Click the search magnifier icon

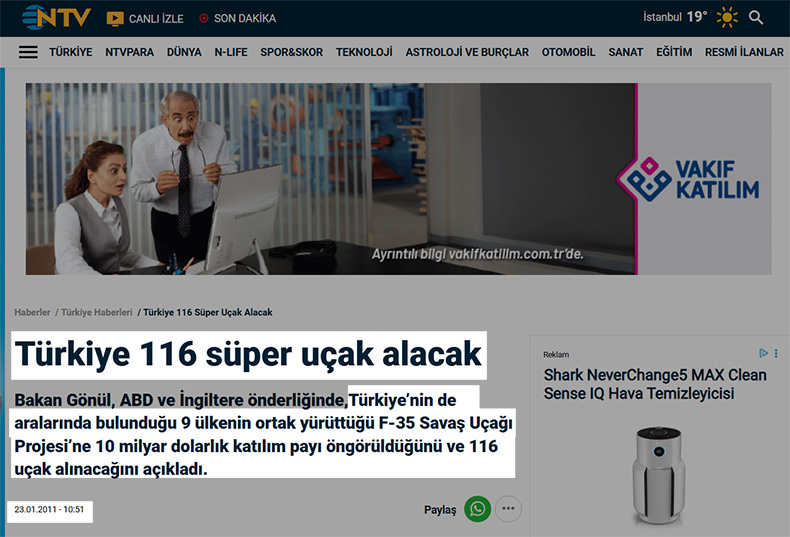point(756,17)
